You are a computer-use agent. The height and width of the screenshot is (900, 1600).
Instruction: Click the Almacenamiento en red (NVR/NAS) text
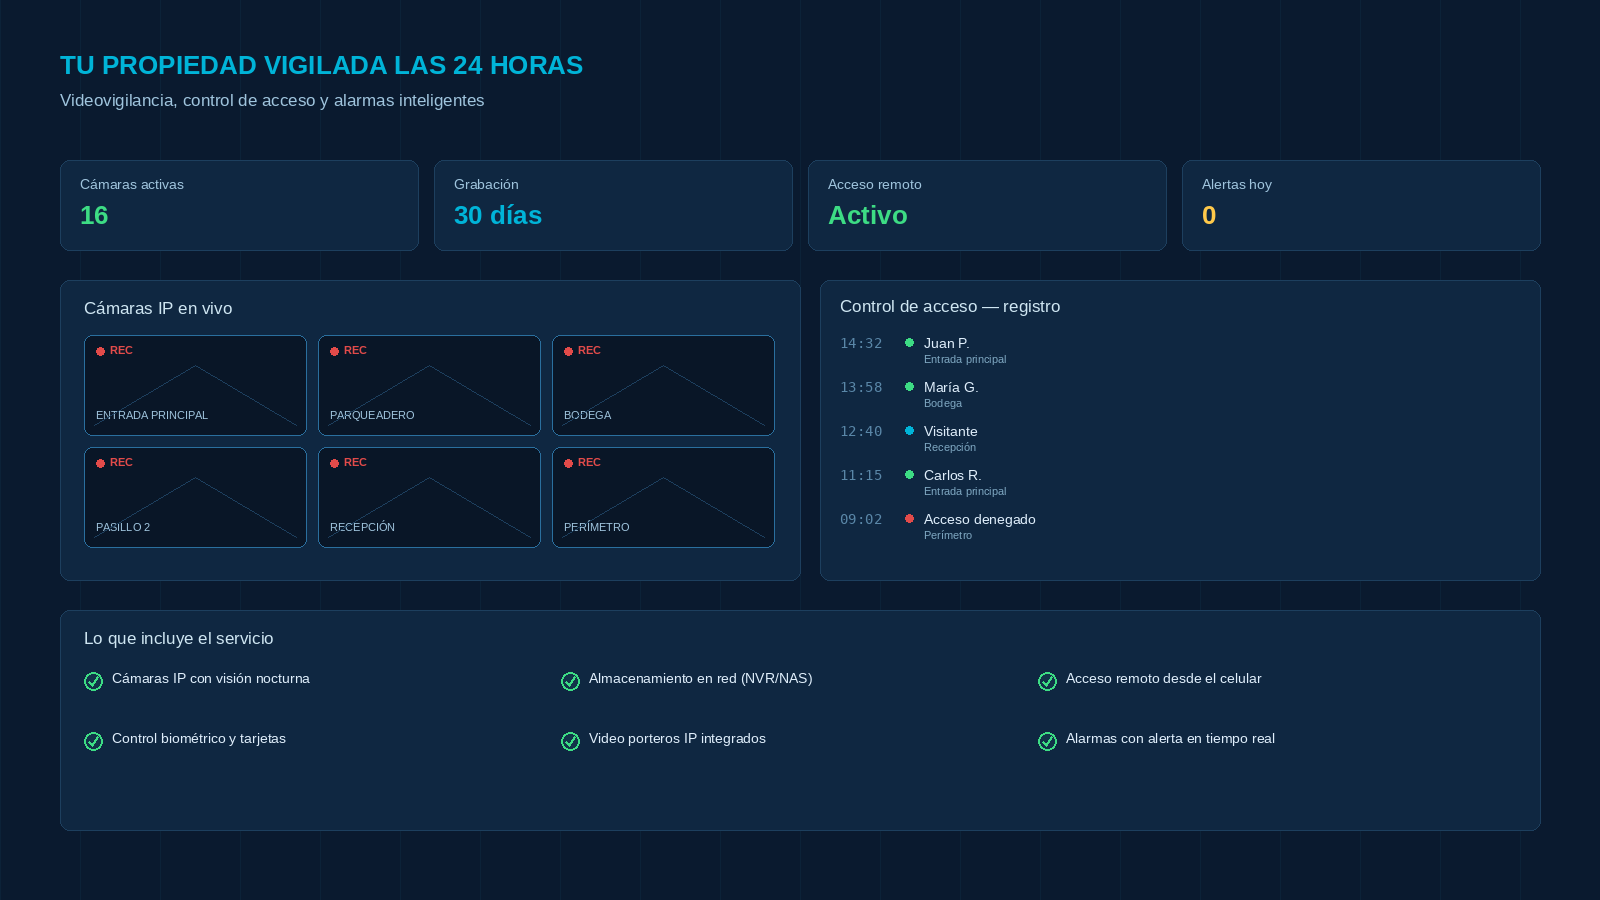pos(700,678)
